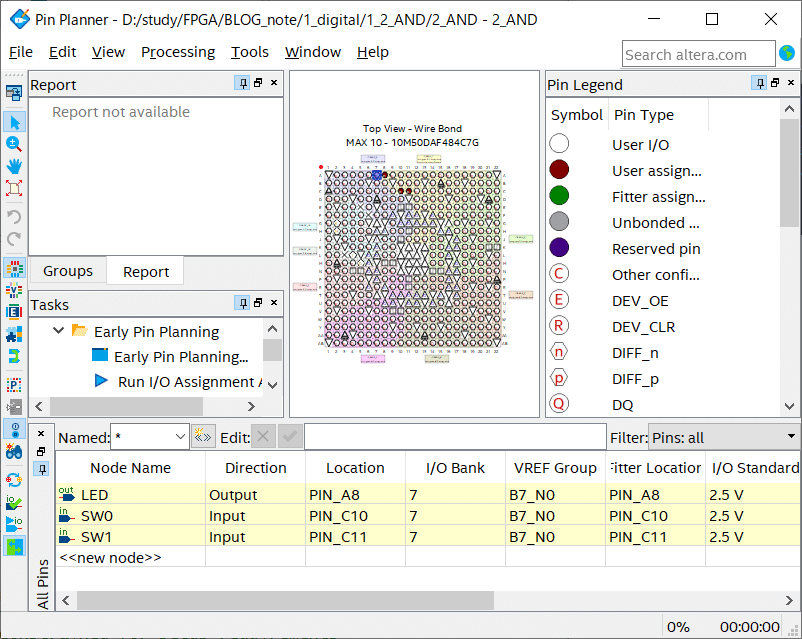The image size is (802, 639).
Task: Click the Edit cancel X icon
Action: click(x=263, y=436)
